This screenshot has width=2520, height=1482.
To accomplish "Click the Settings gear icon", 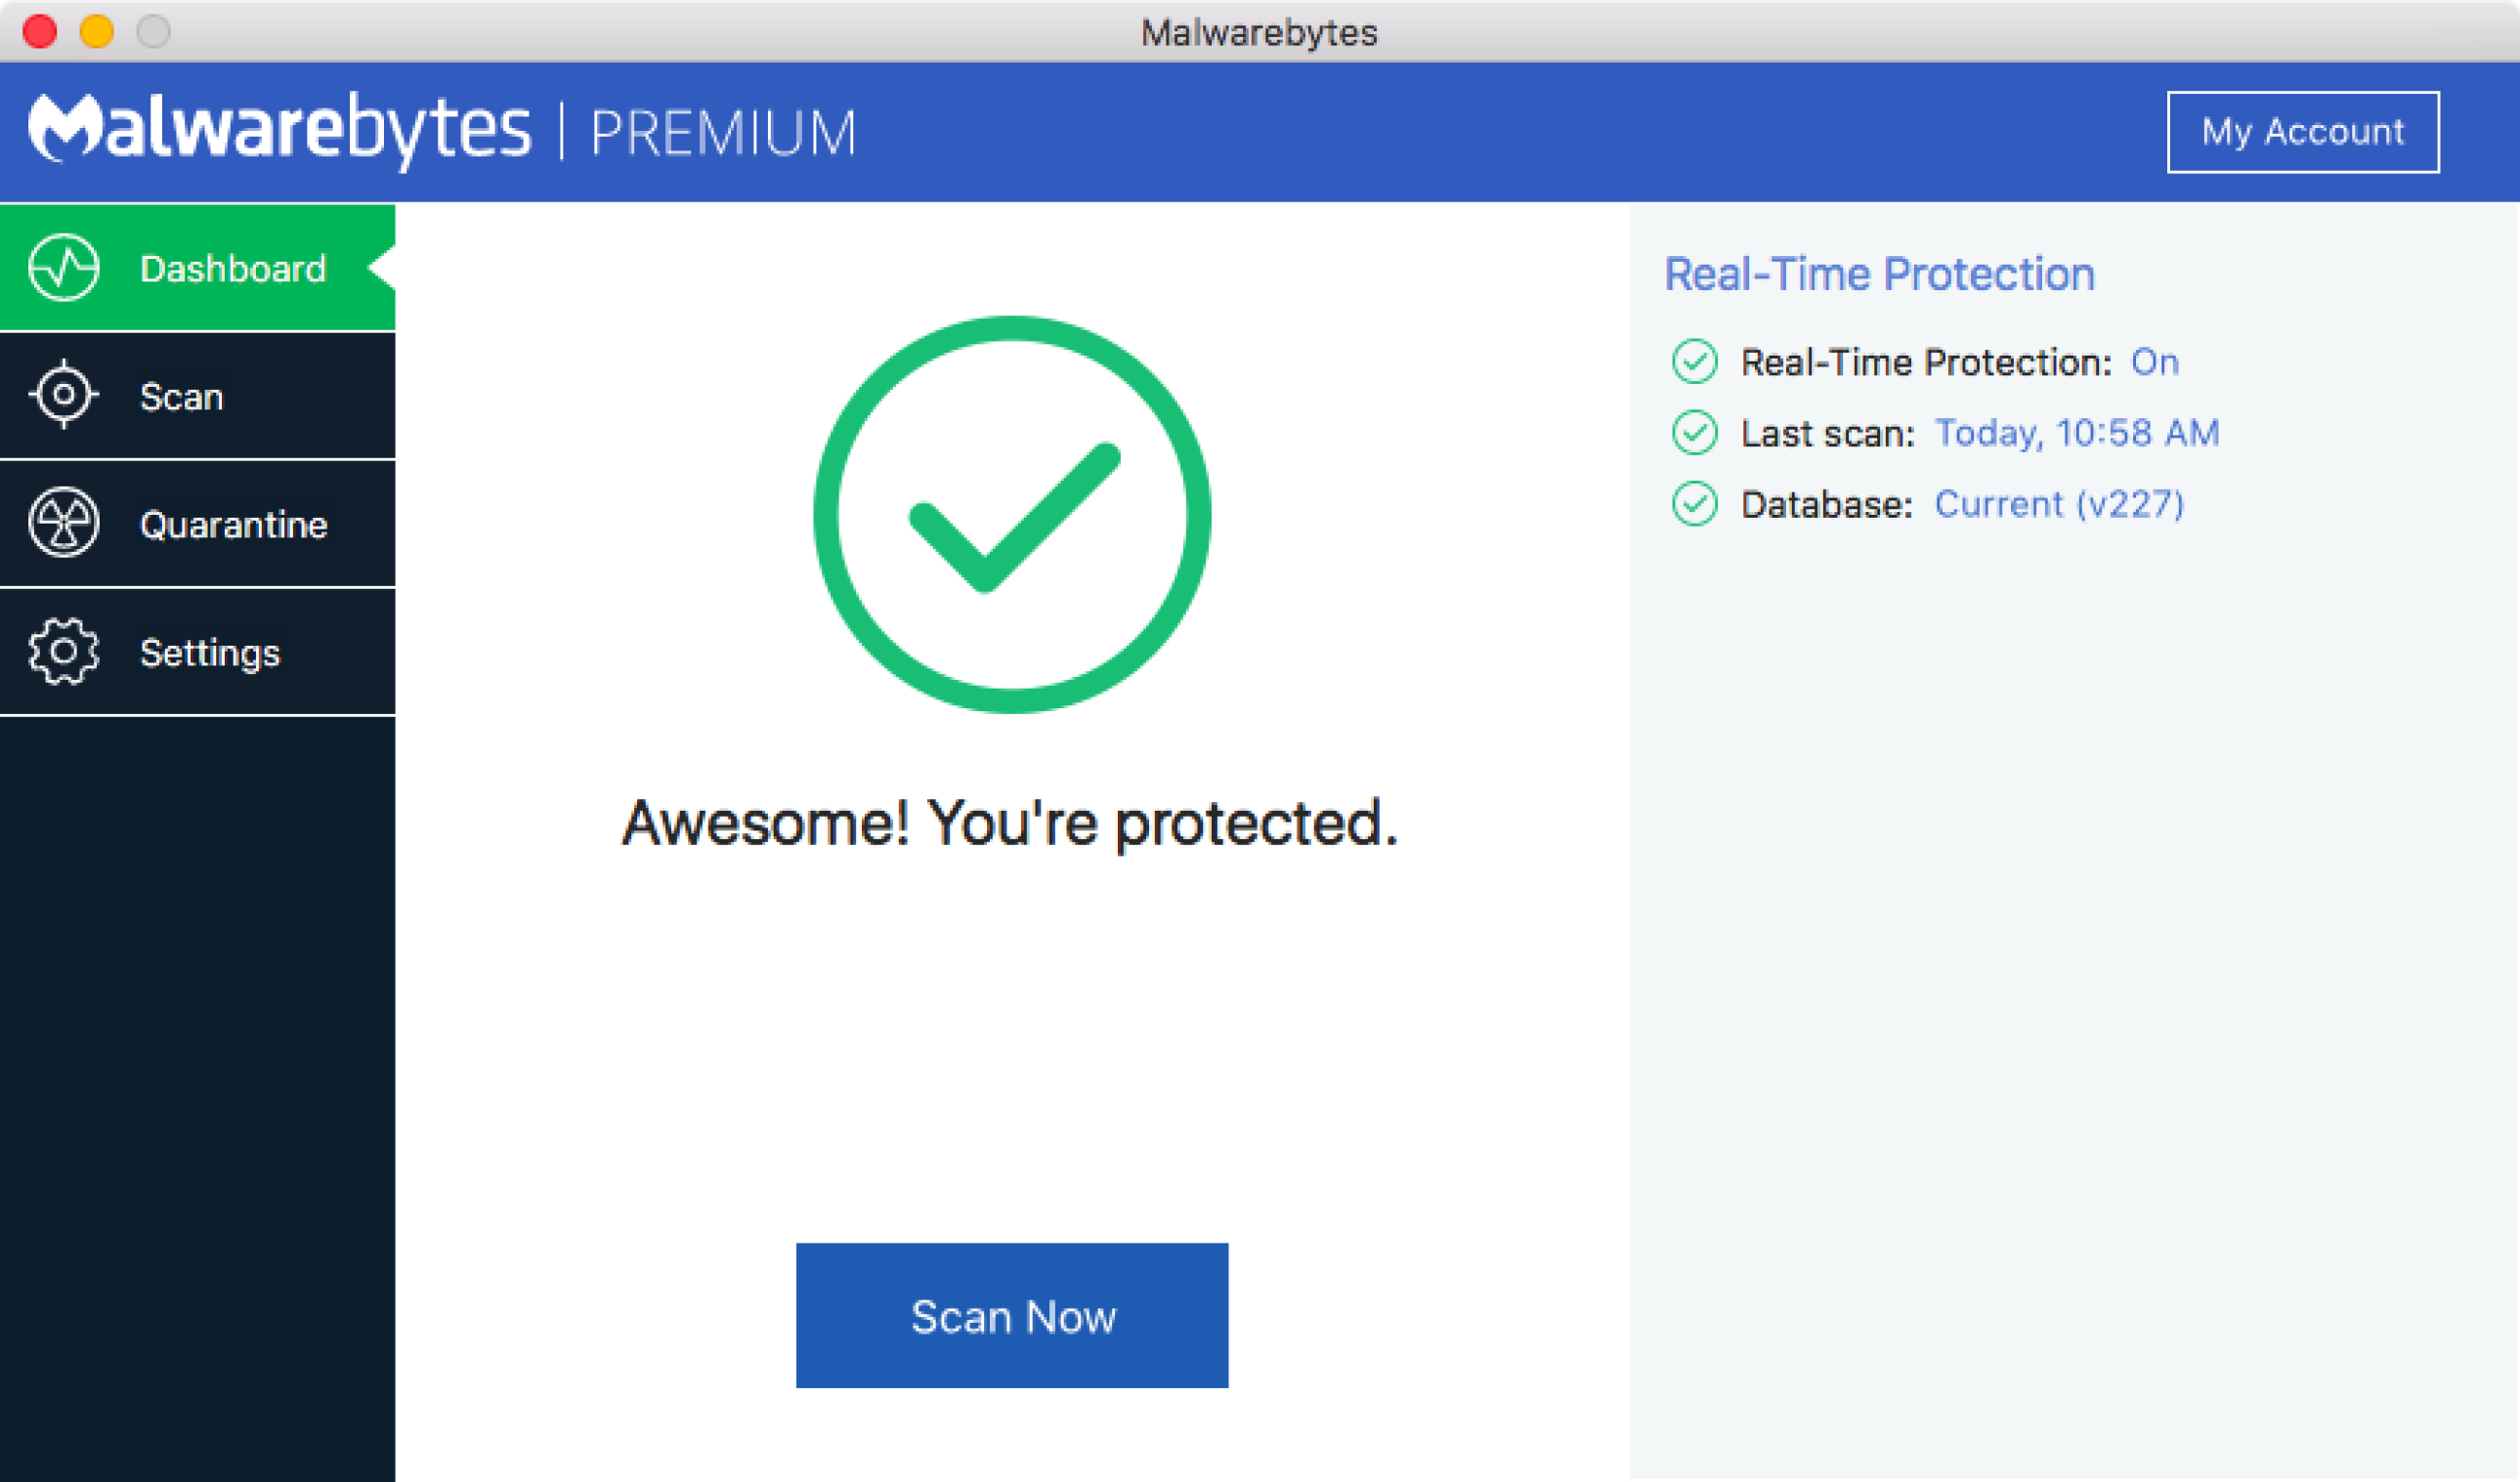I will tap(62, 653).
